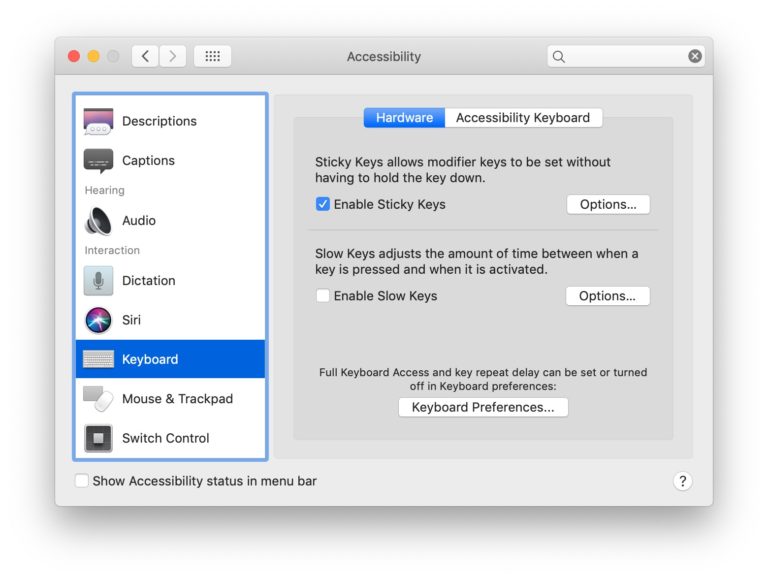Click the Captions speech-bubble icon
The height and width of the screenshot is (579, 768).
(98, 161)
